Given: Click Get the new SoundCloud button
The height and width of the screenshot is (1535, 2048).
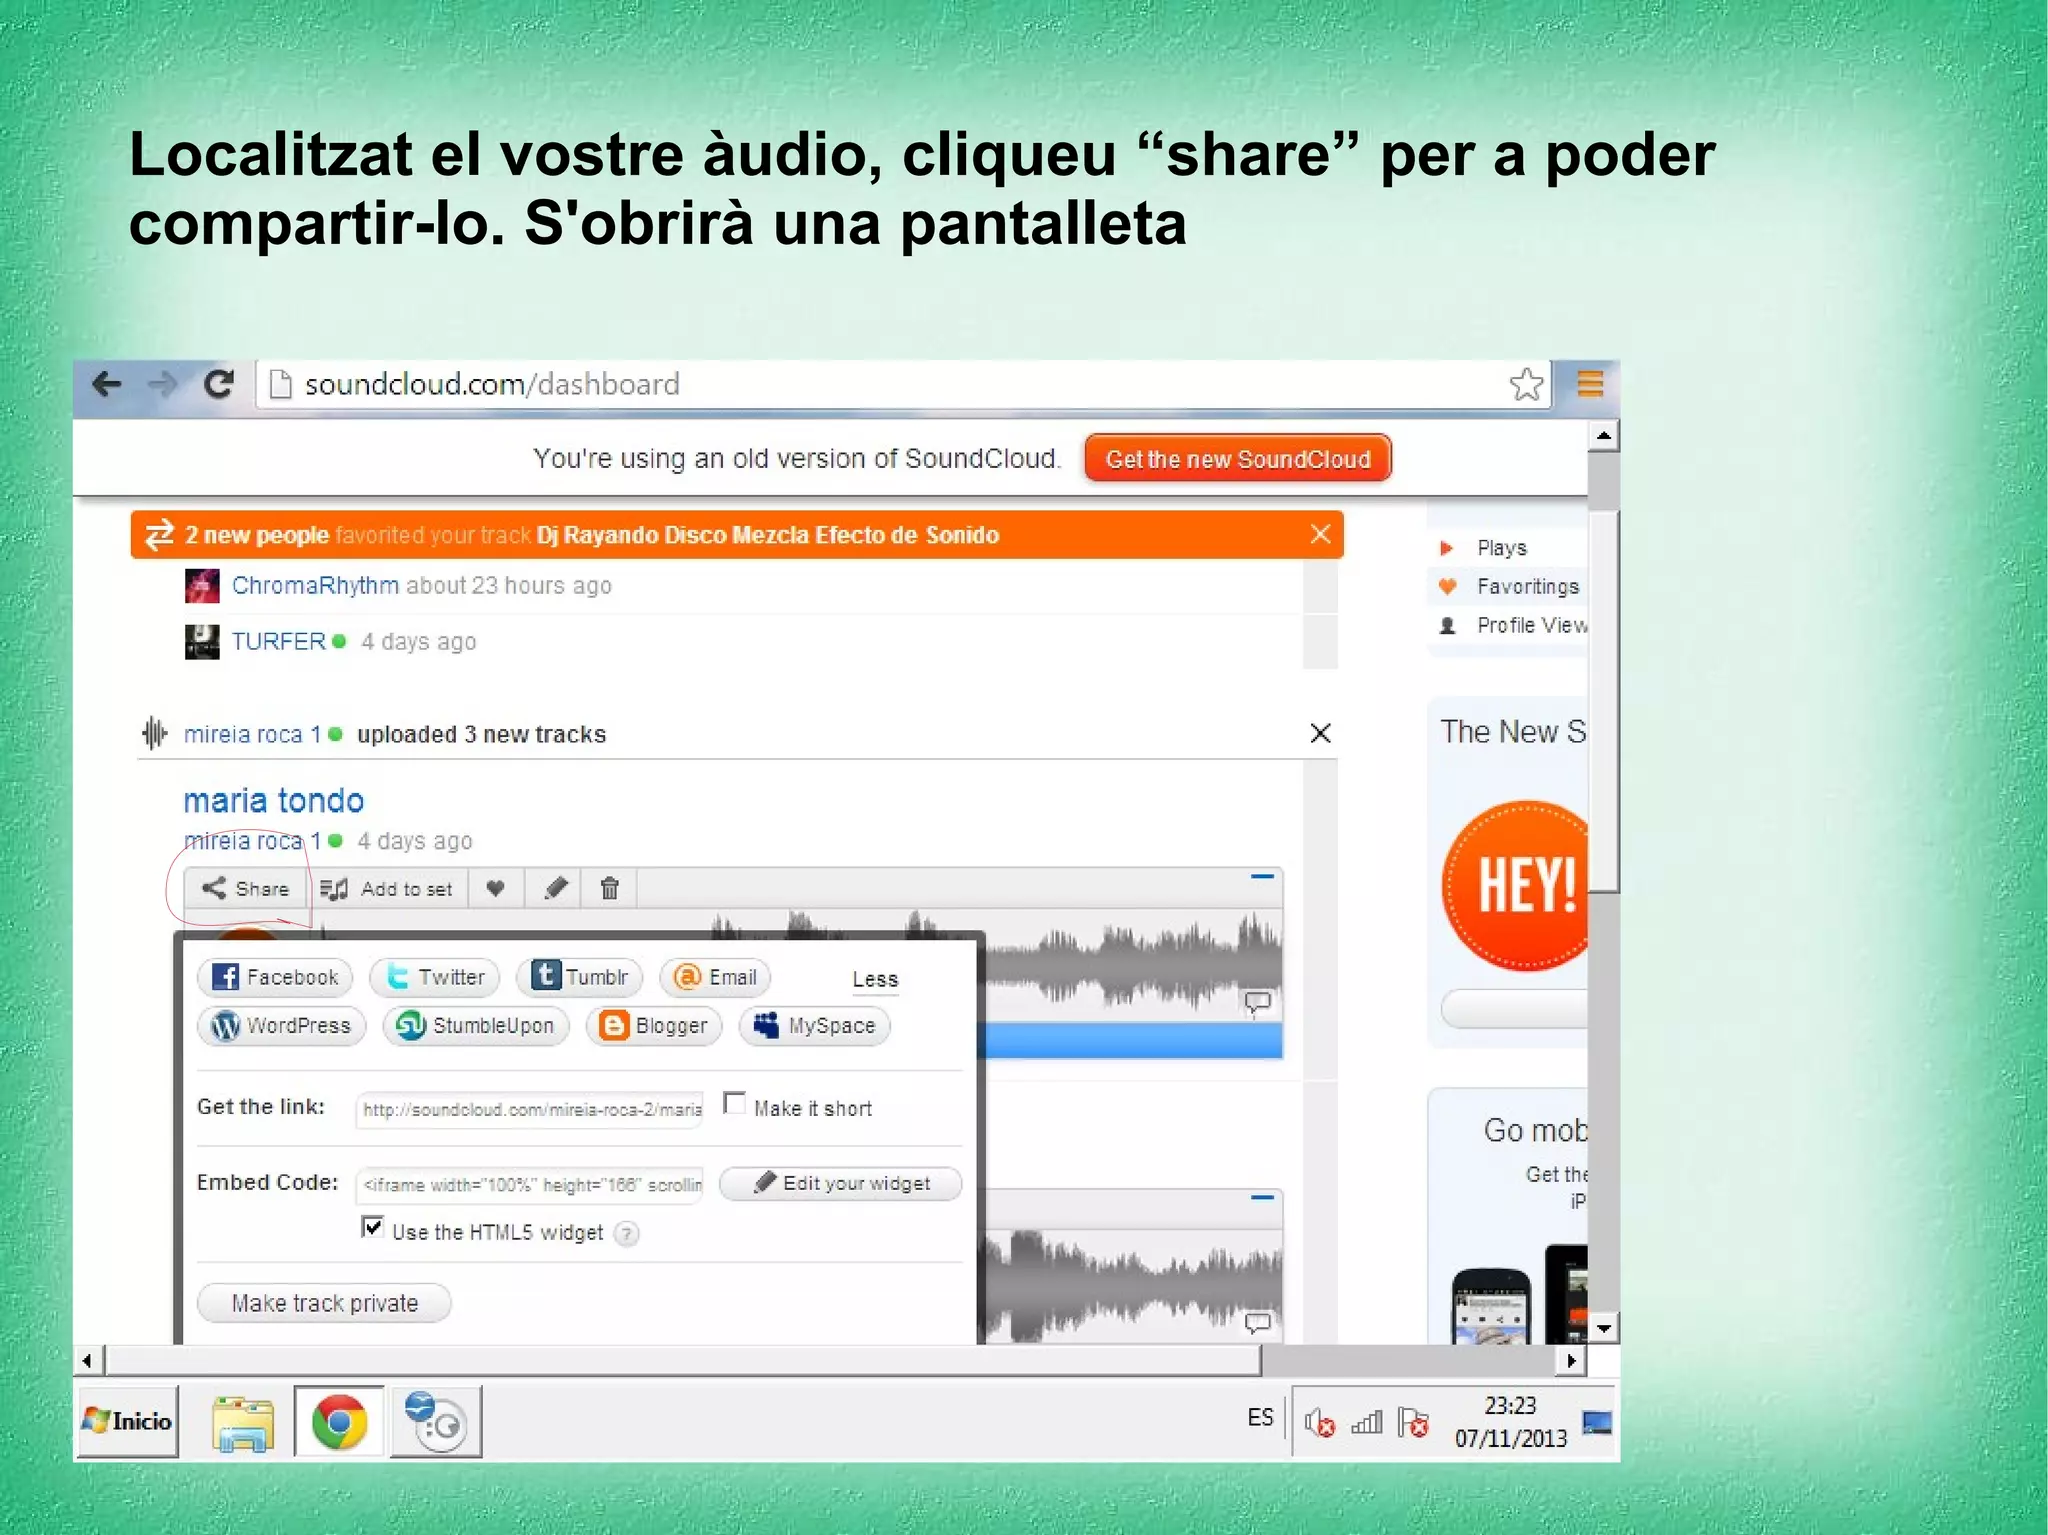Looking at the screenshot, I should coord(1238,459).
